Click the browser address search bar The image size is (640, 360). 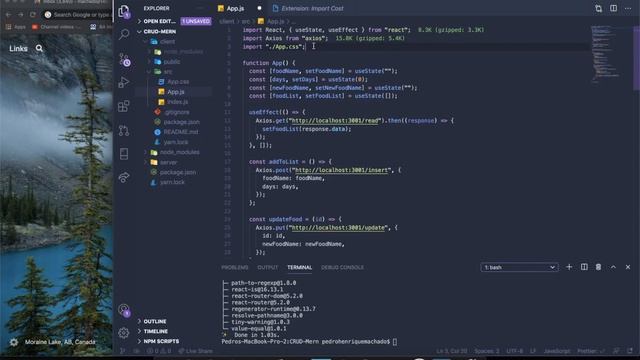pos(77,15)
